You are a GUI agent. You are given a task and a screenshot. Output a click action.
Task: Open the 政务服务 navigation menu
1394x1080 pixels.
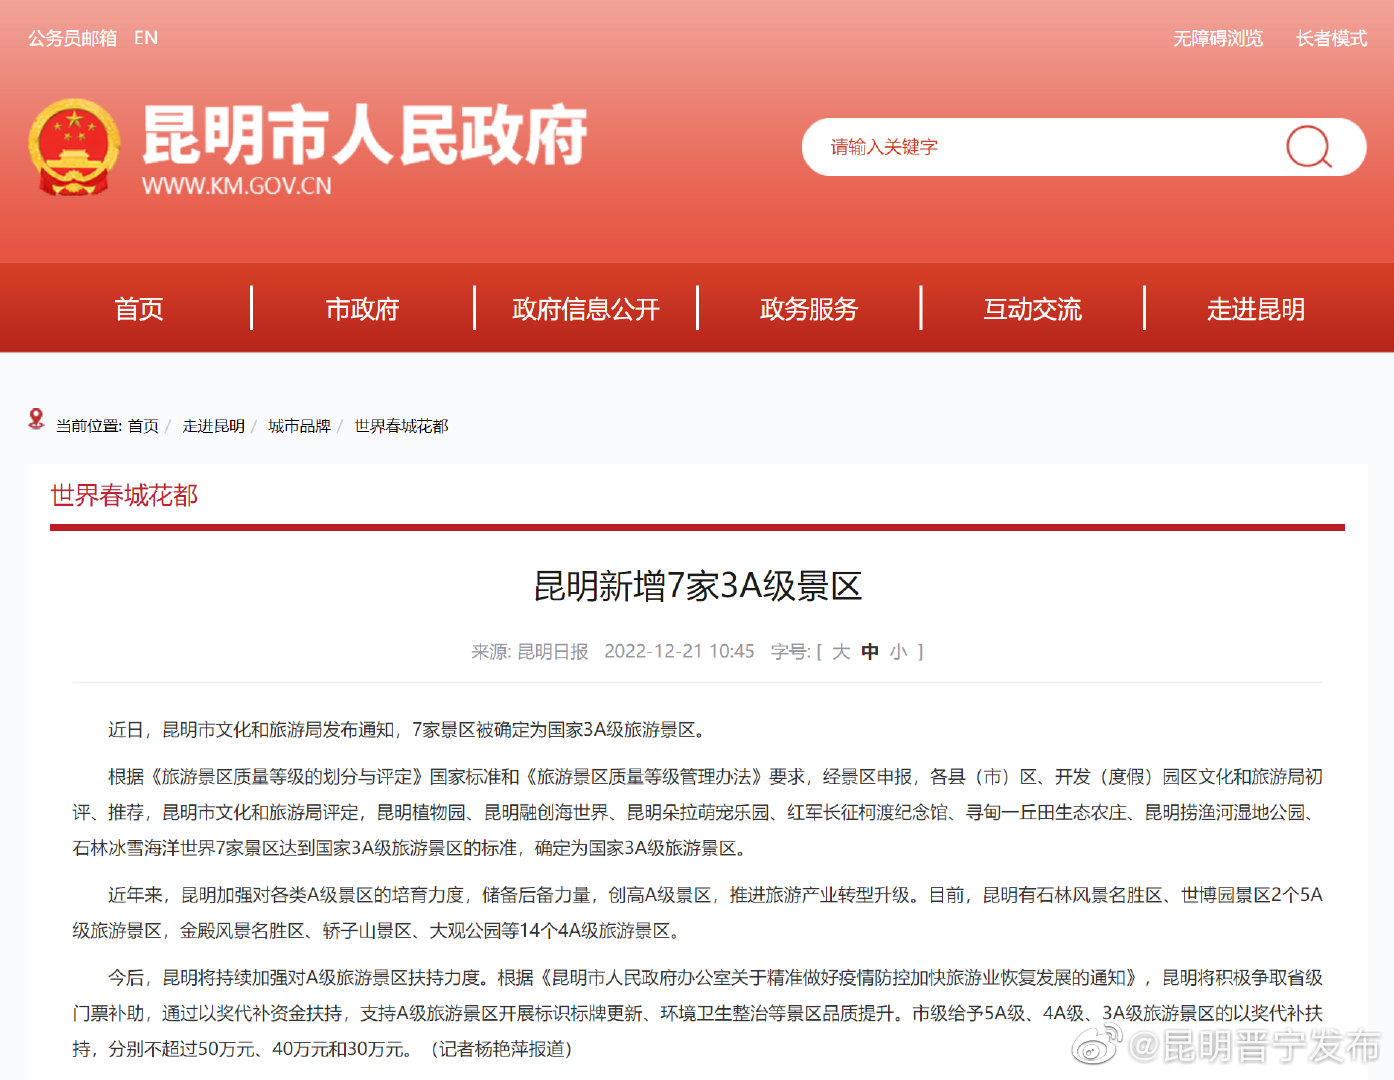[x=808, y=308]
